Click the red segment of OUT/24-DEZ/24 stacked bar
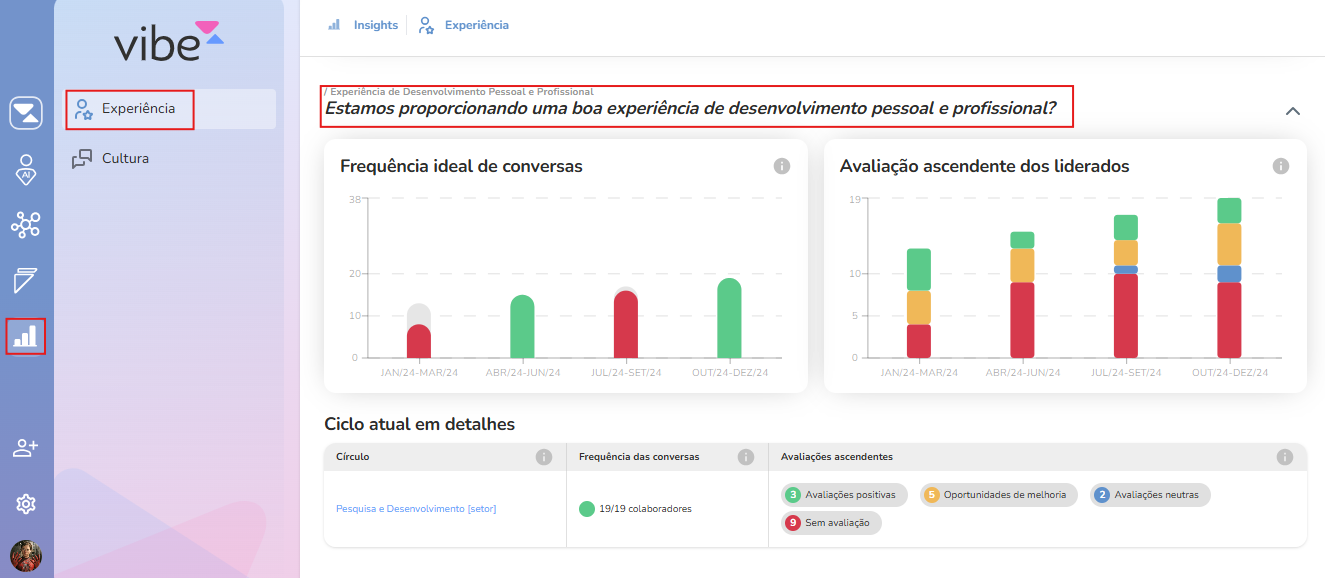Screen dimensions: 1325x578 coord(1229,320)
